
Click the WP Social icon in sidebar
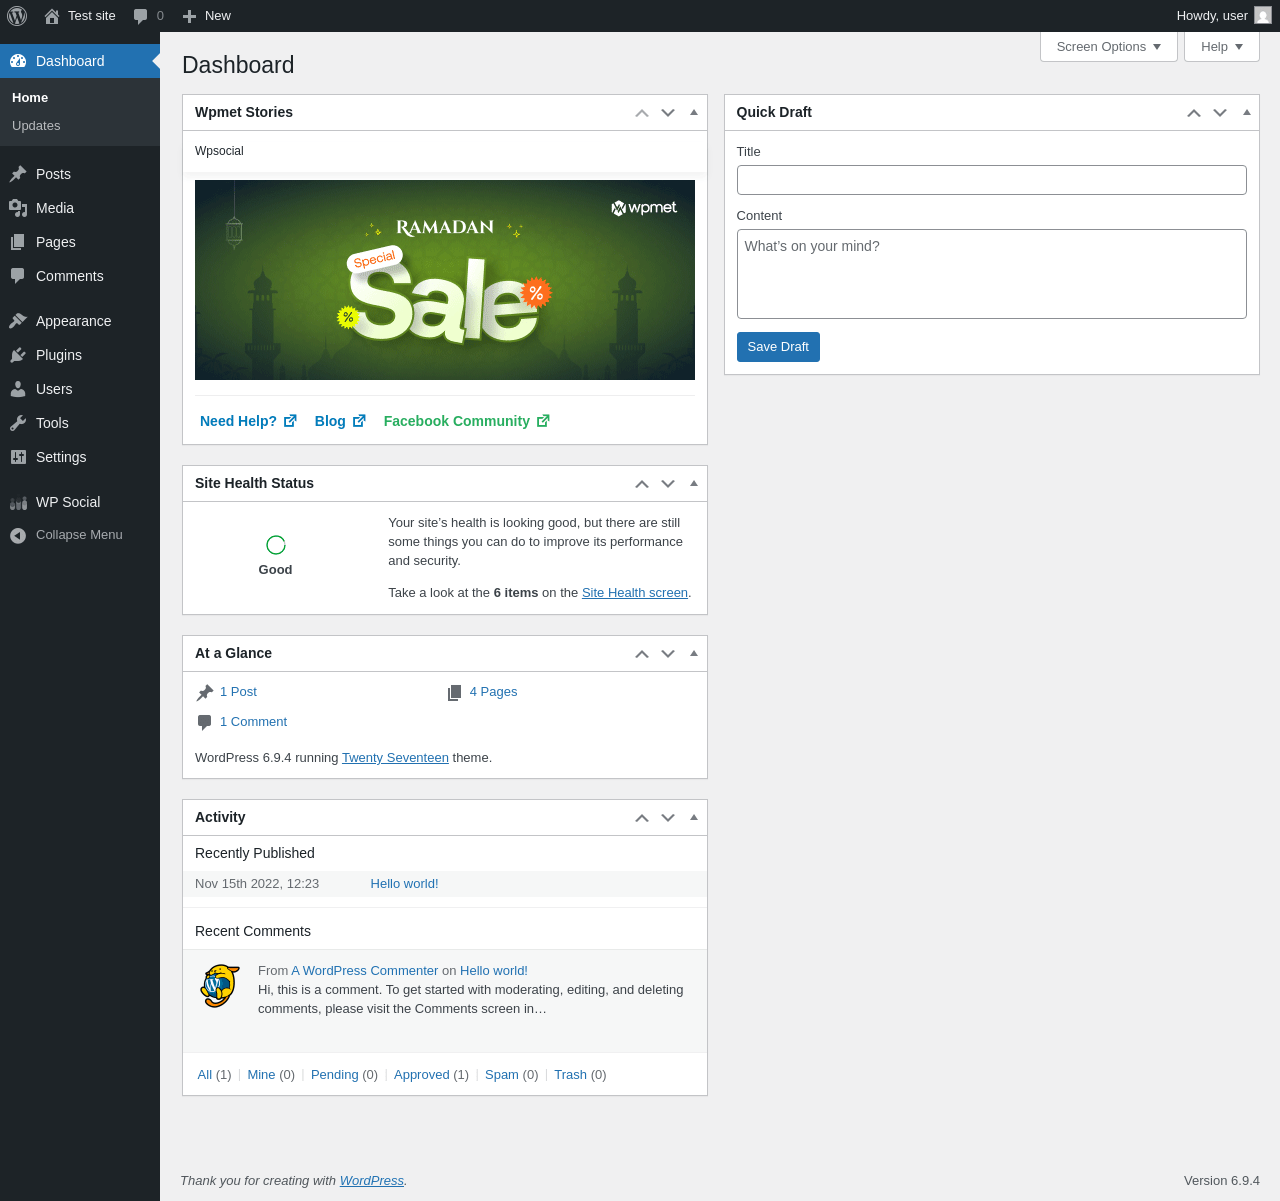tap(18, 502)
